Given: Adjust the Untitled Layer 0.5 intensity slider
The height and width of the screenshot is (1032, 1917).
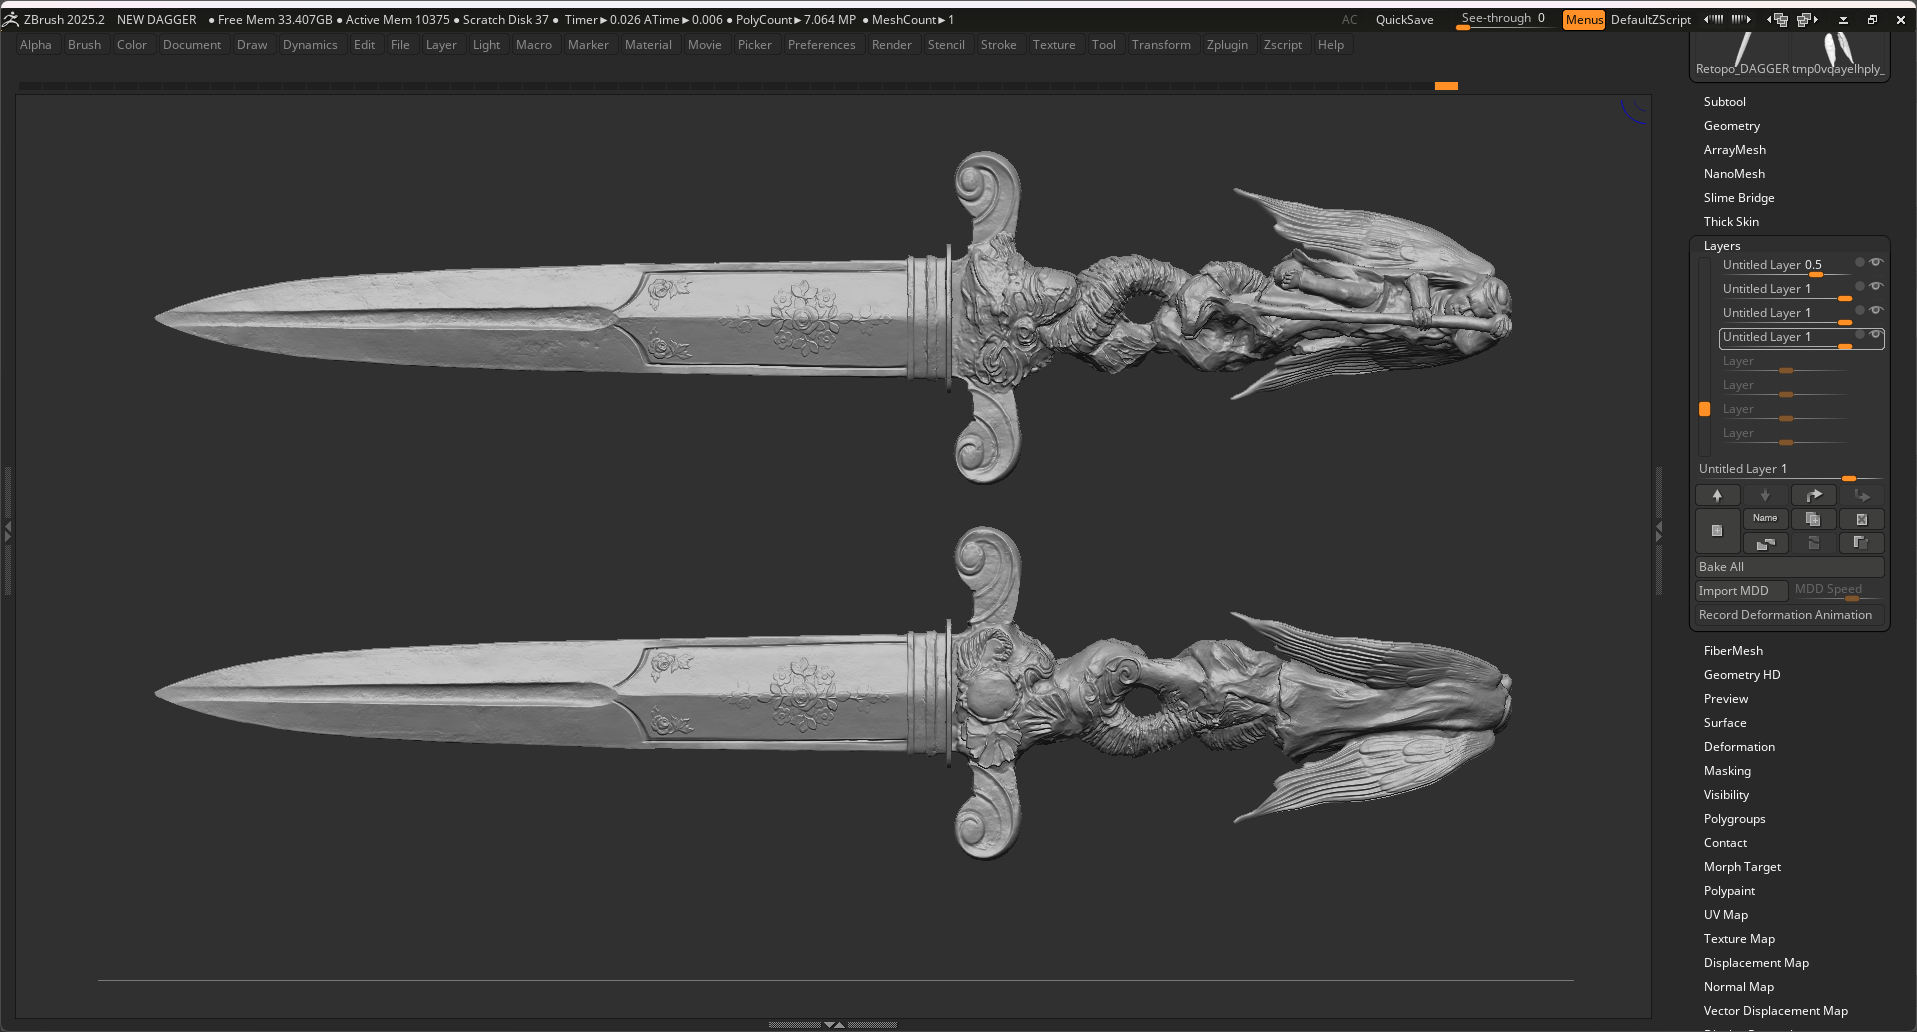Looking at the screenshot, I should pyautogui.click(x=1785, y=266).
